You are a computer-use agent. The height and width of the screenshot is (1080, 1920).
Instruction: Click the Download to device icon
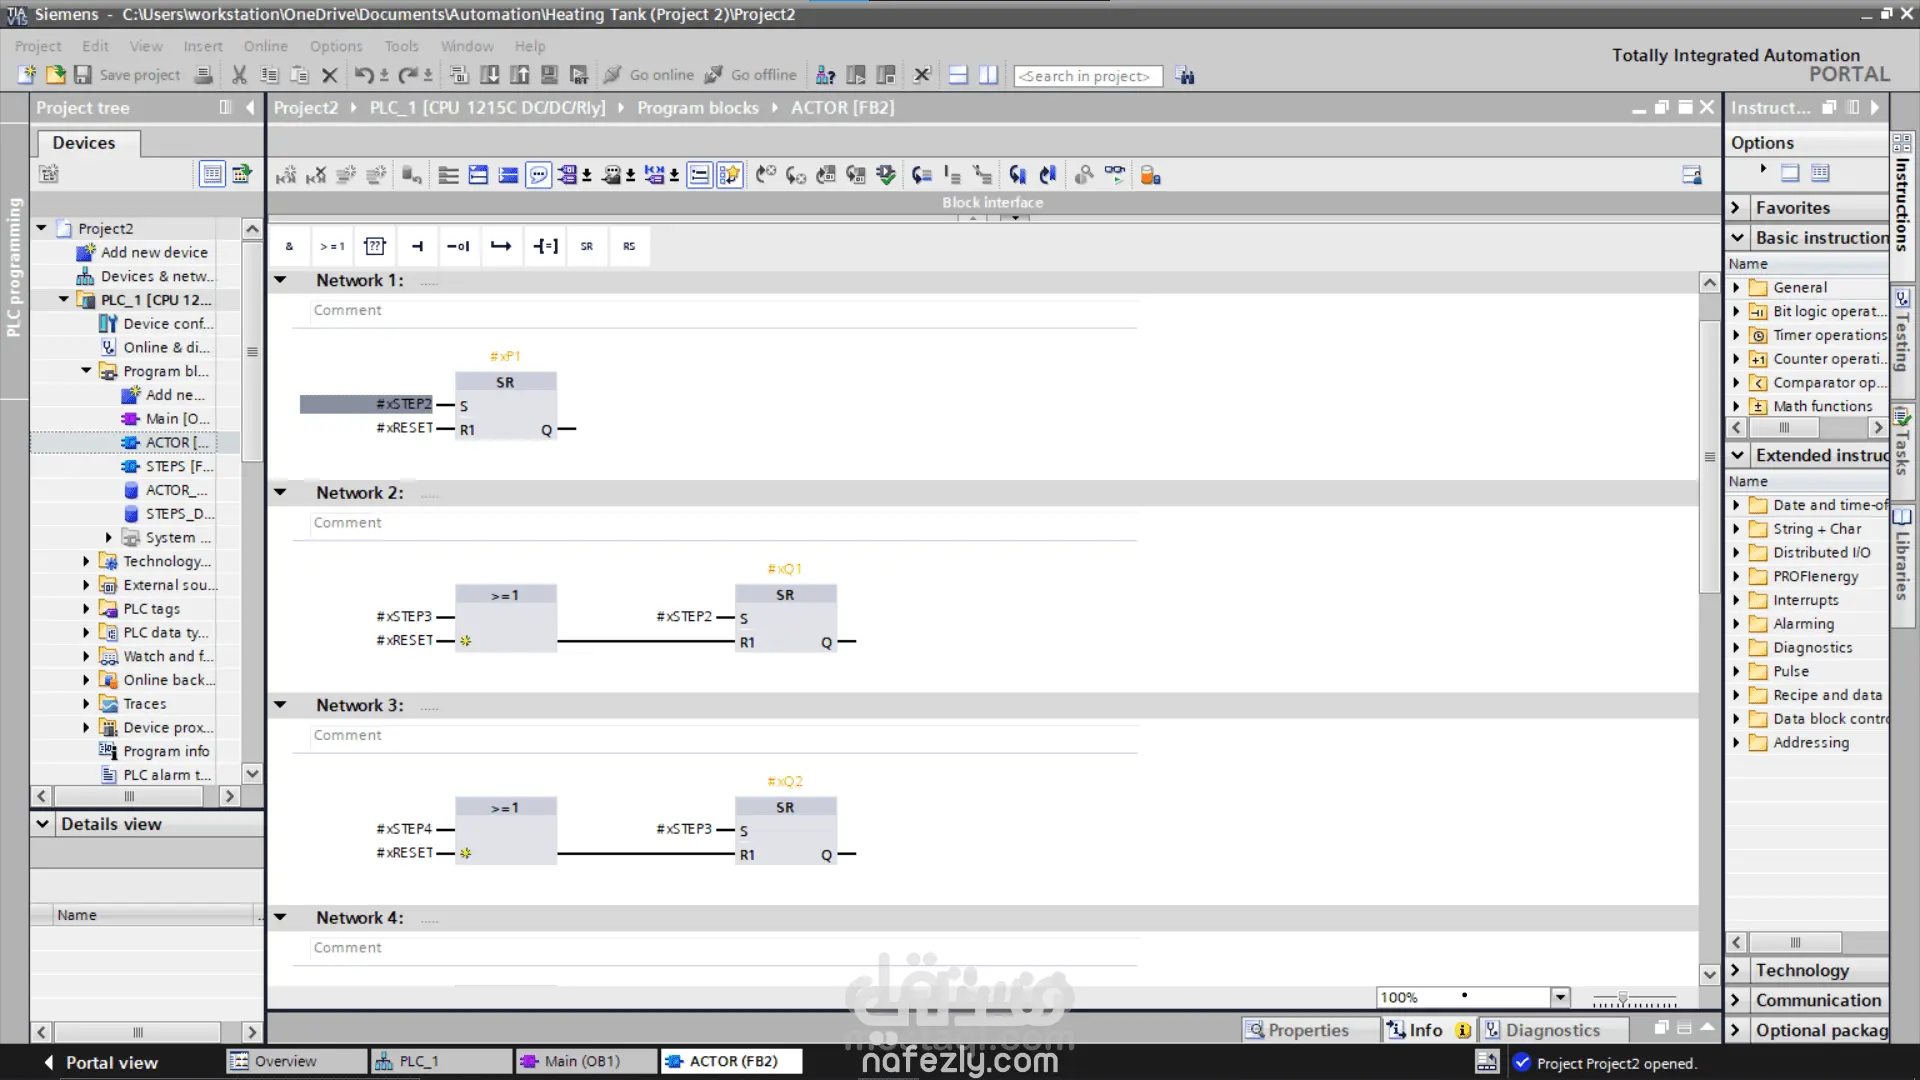(490, 75)
